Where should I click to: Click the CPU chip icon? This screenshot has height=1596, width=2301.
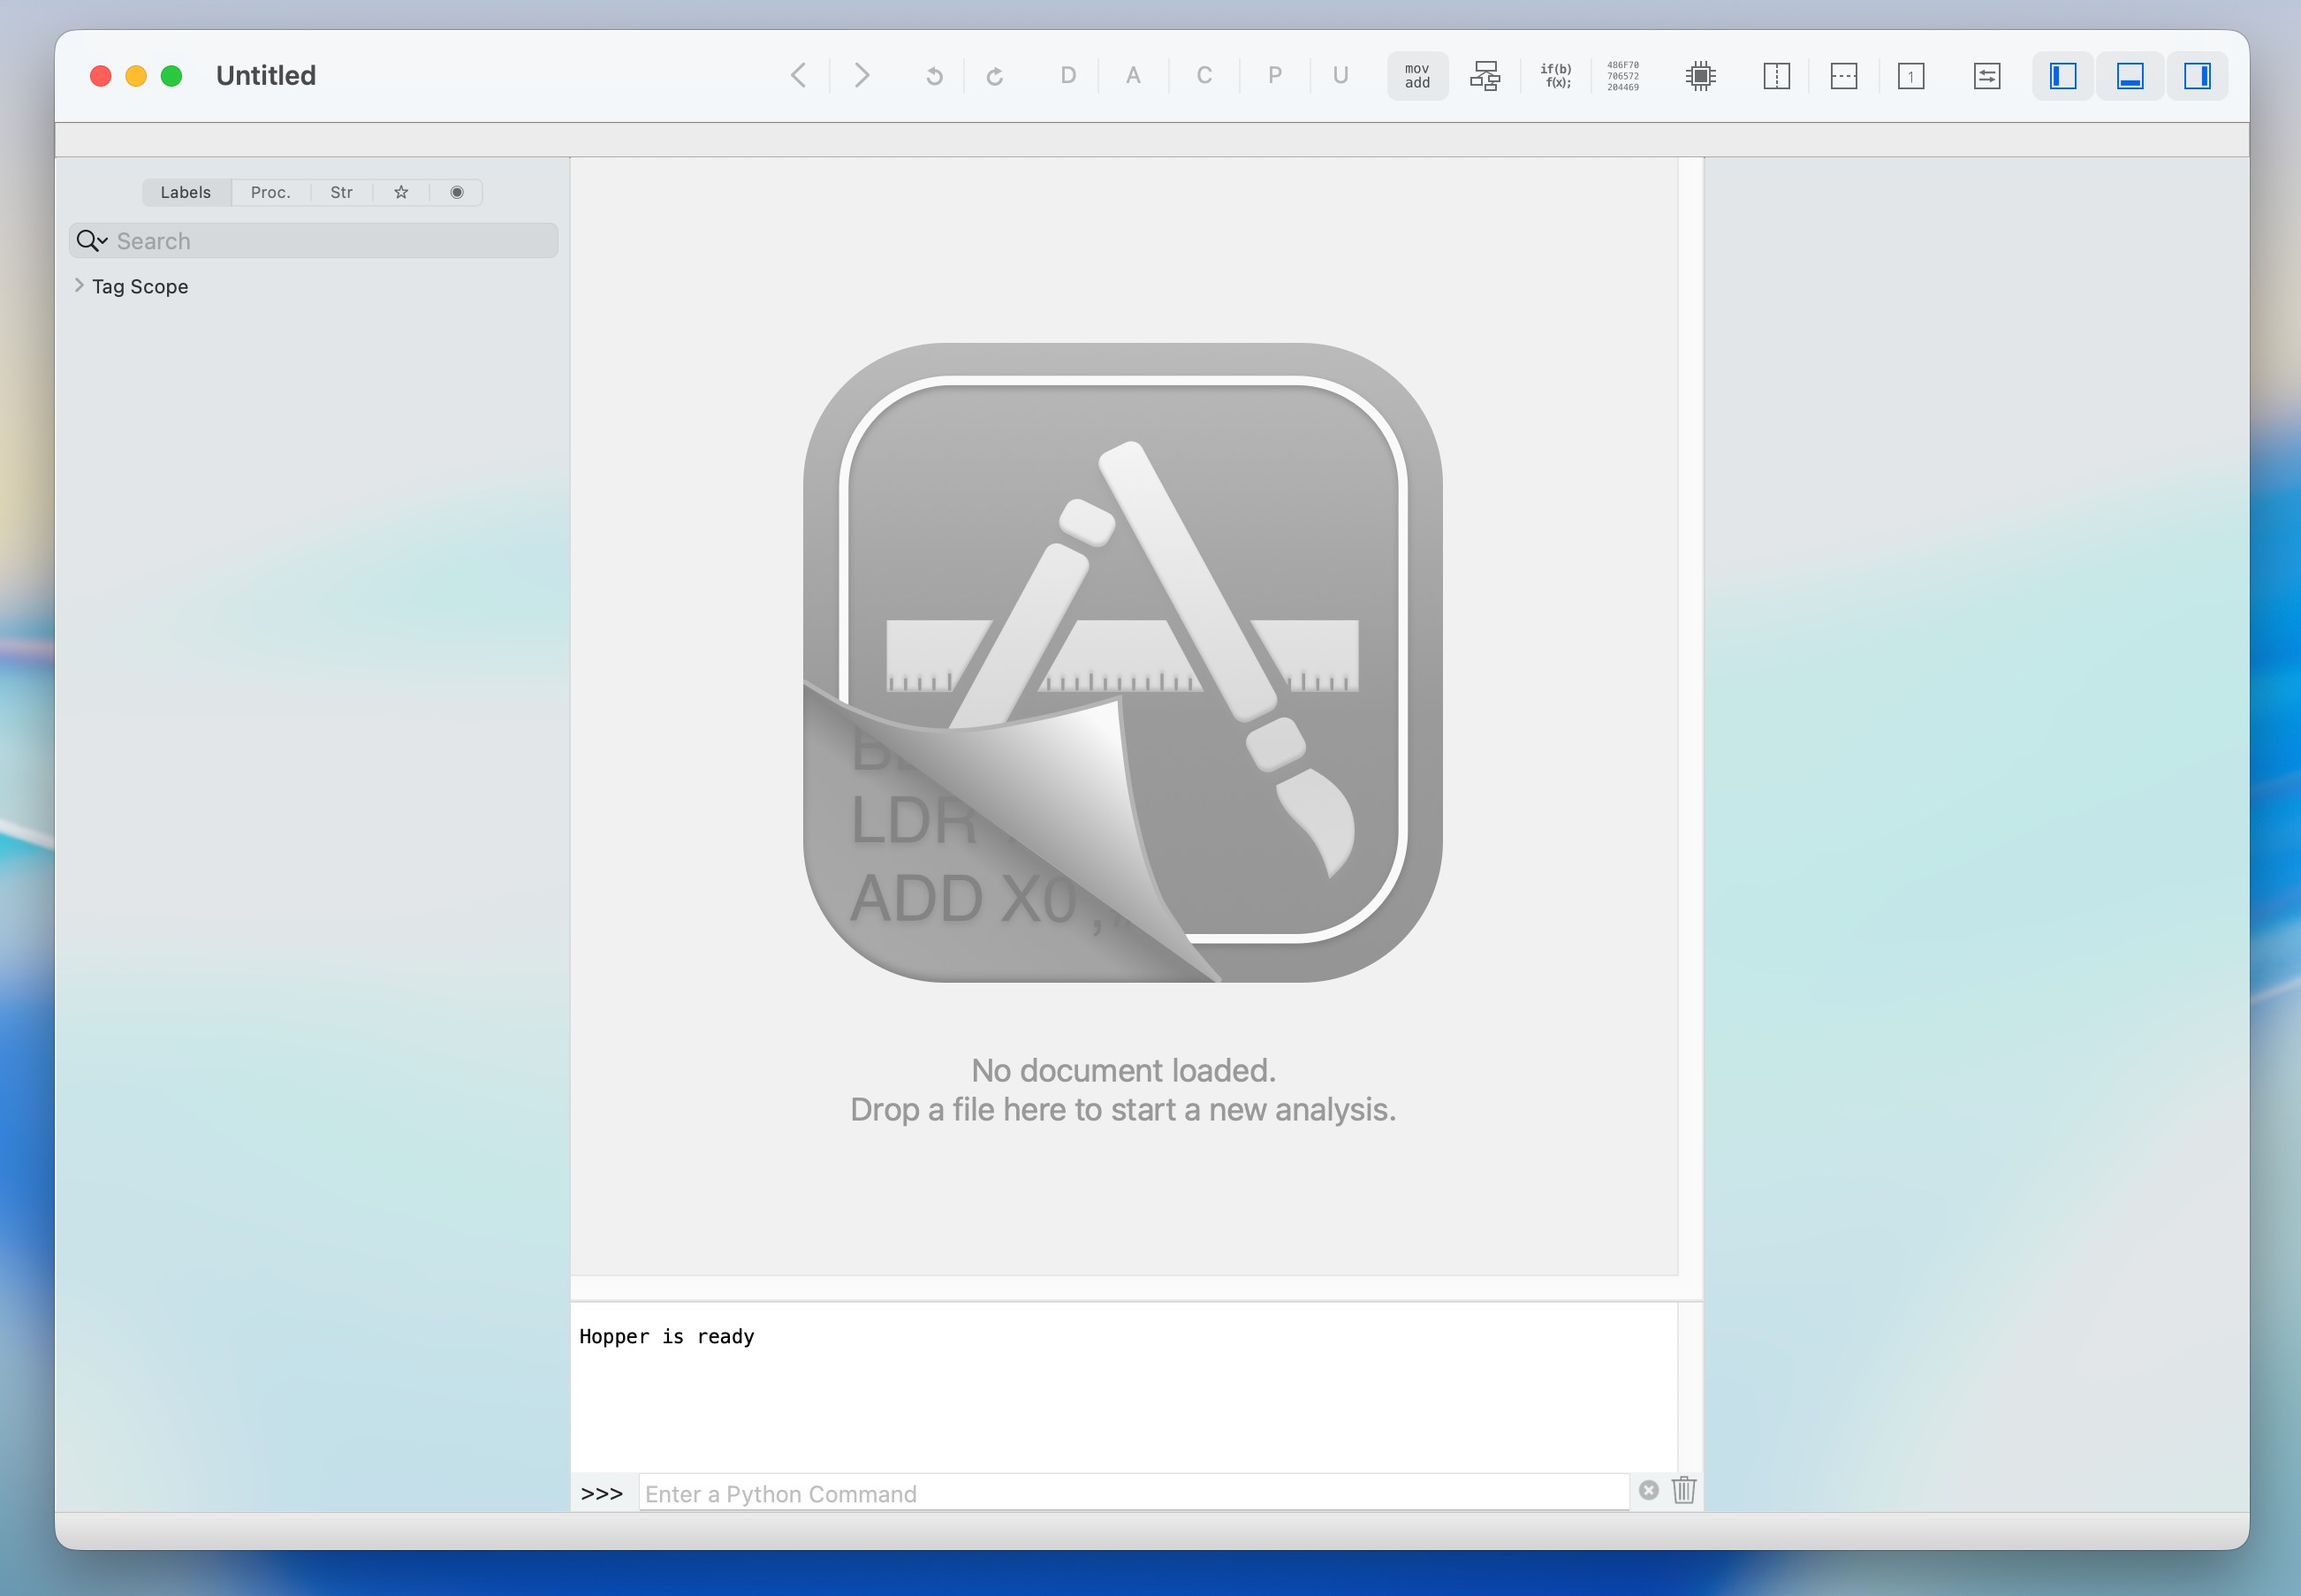coord(1700,76)
